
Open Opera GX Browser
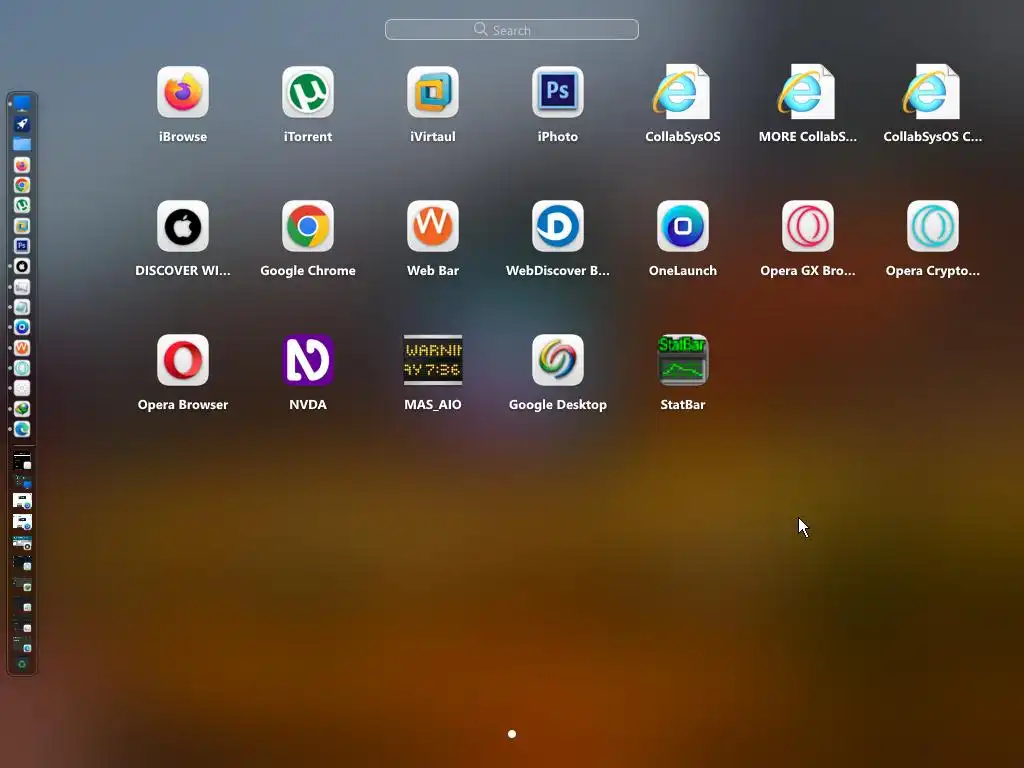tap(807, 226)
